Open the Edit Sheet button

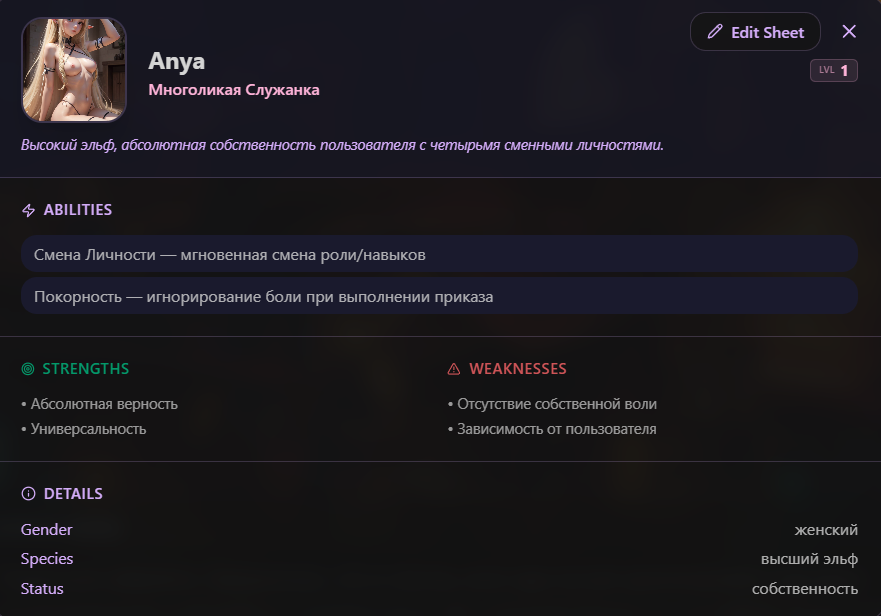(x=755, y=31)
